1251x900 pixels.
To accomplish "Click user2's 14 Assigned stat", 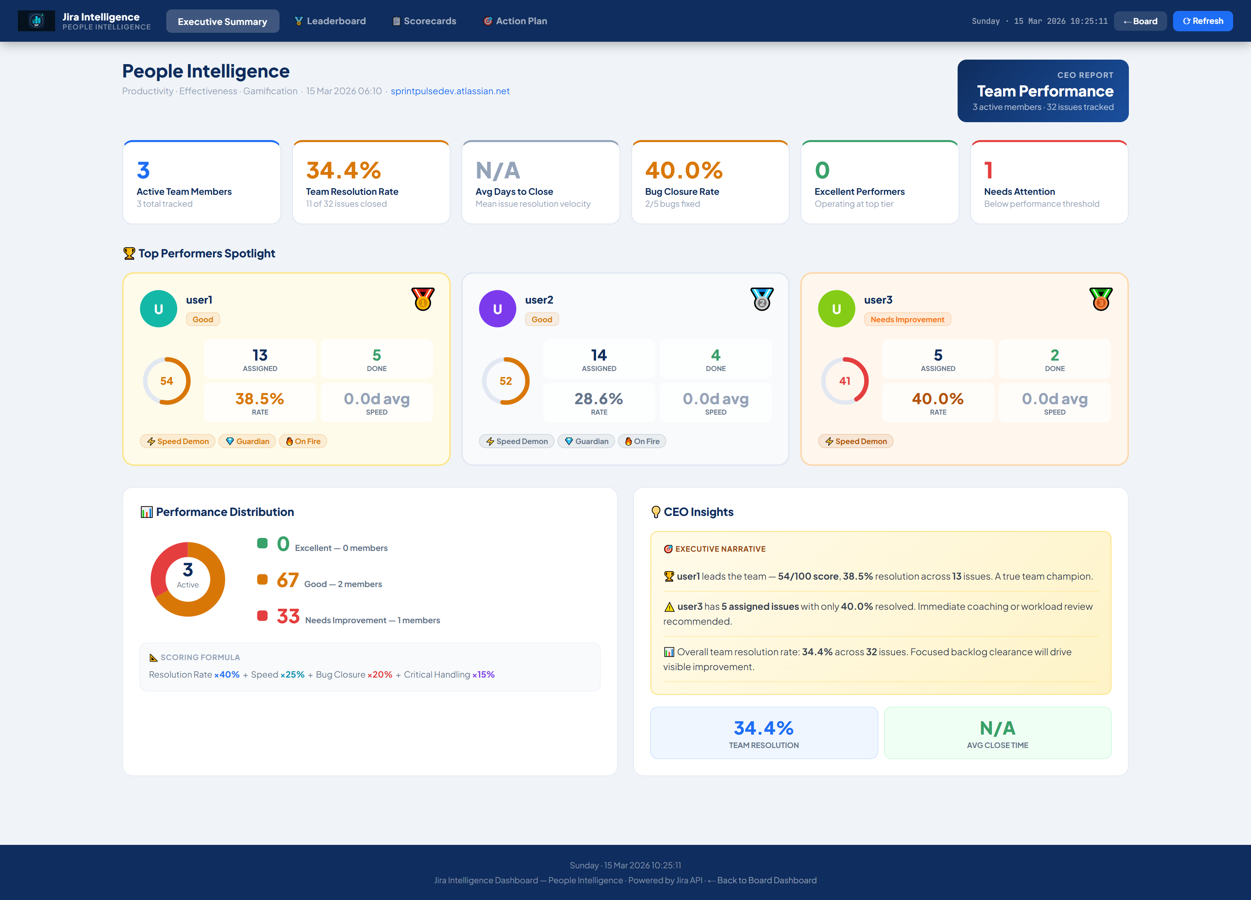I will (599, 359).
